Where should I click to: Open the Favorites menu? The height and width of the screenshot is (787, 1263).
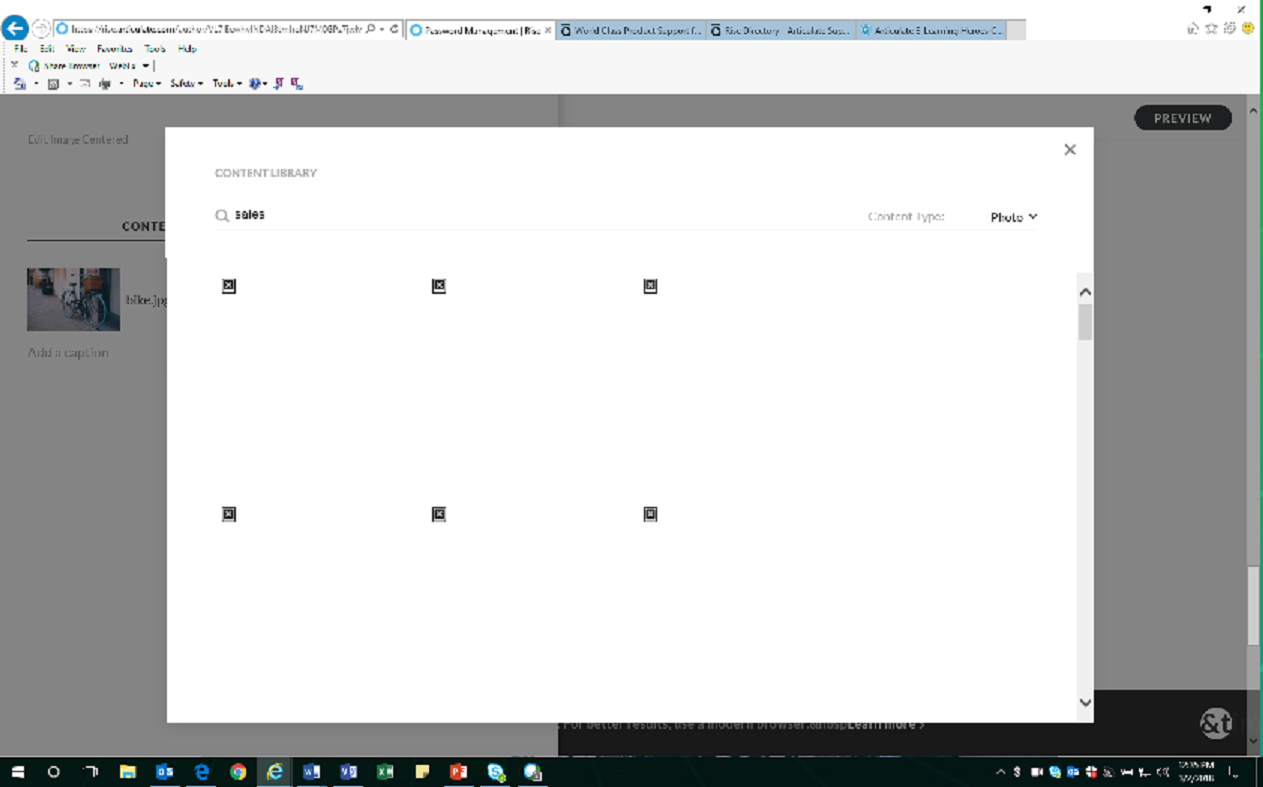click(114, 48)
